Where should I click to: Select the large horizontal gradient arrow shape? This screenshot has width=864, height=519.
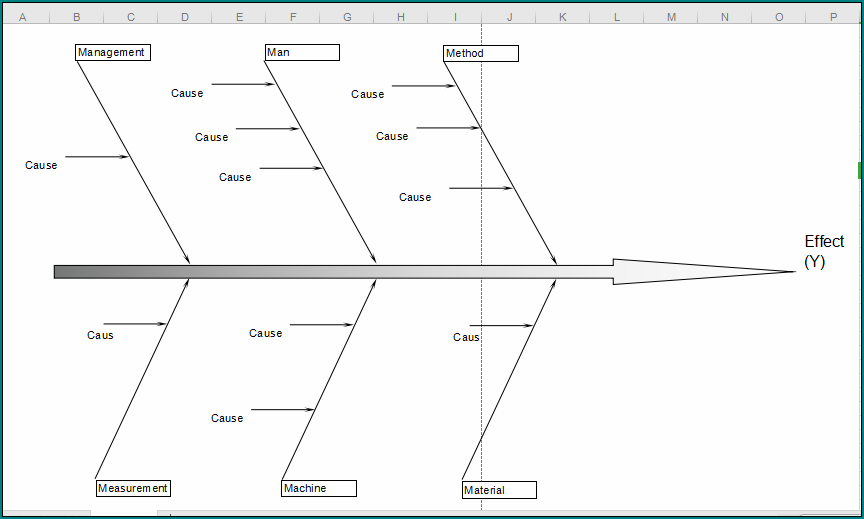pyautogui.click(x=424, y=272)
